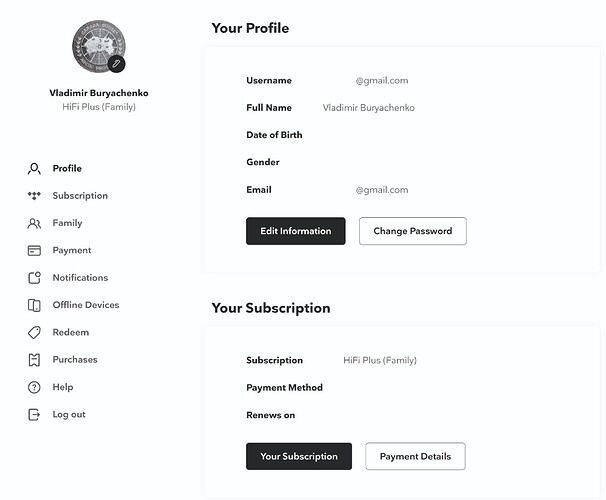
Task: Click the pencil edit icon on avatar
Action: pos(116,64)
